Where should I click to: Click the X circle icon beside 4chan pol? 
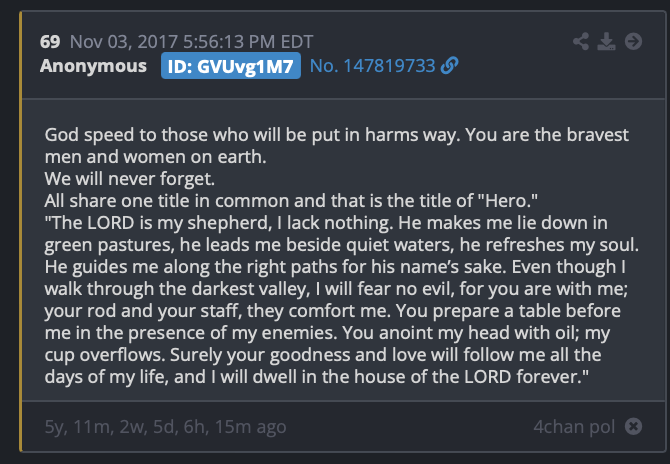[633, 427]
